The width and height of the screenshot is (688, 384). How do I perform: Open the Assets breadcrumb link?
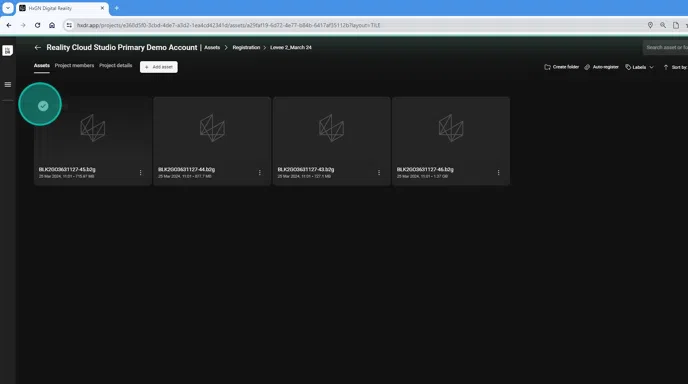tap(212, 47)
